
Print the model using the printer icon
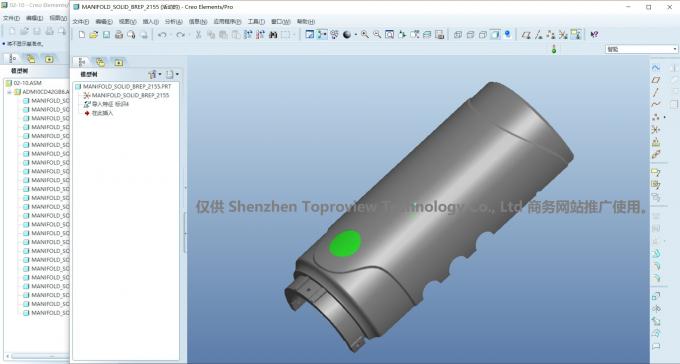click(x=119, y=35)
